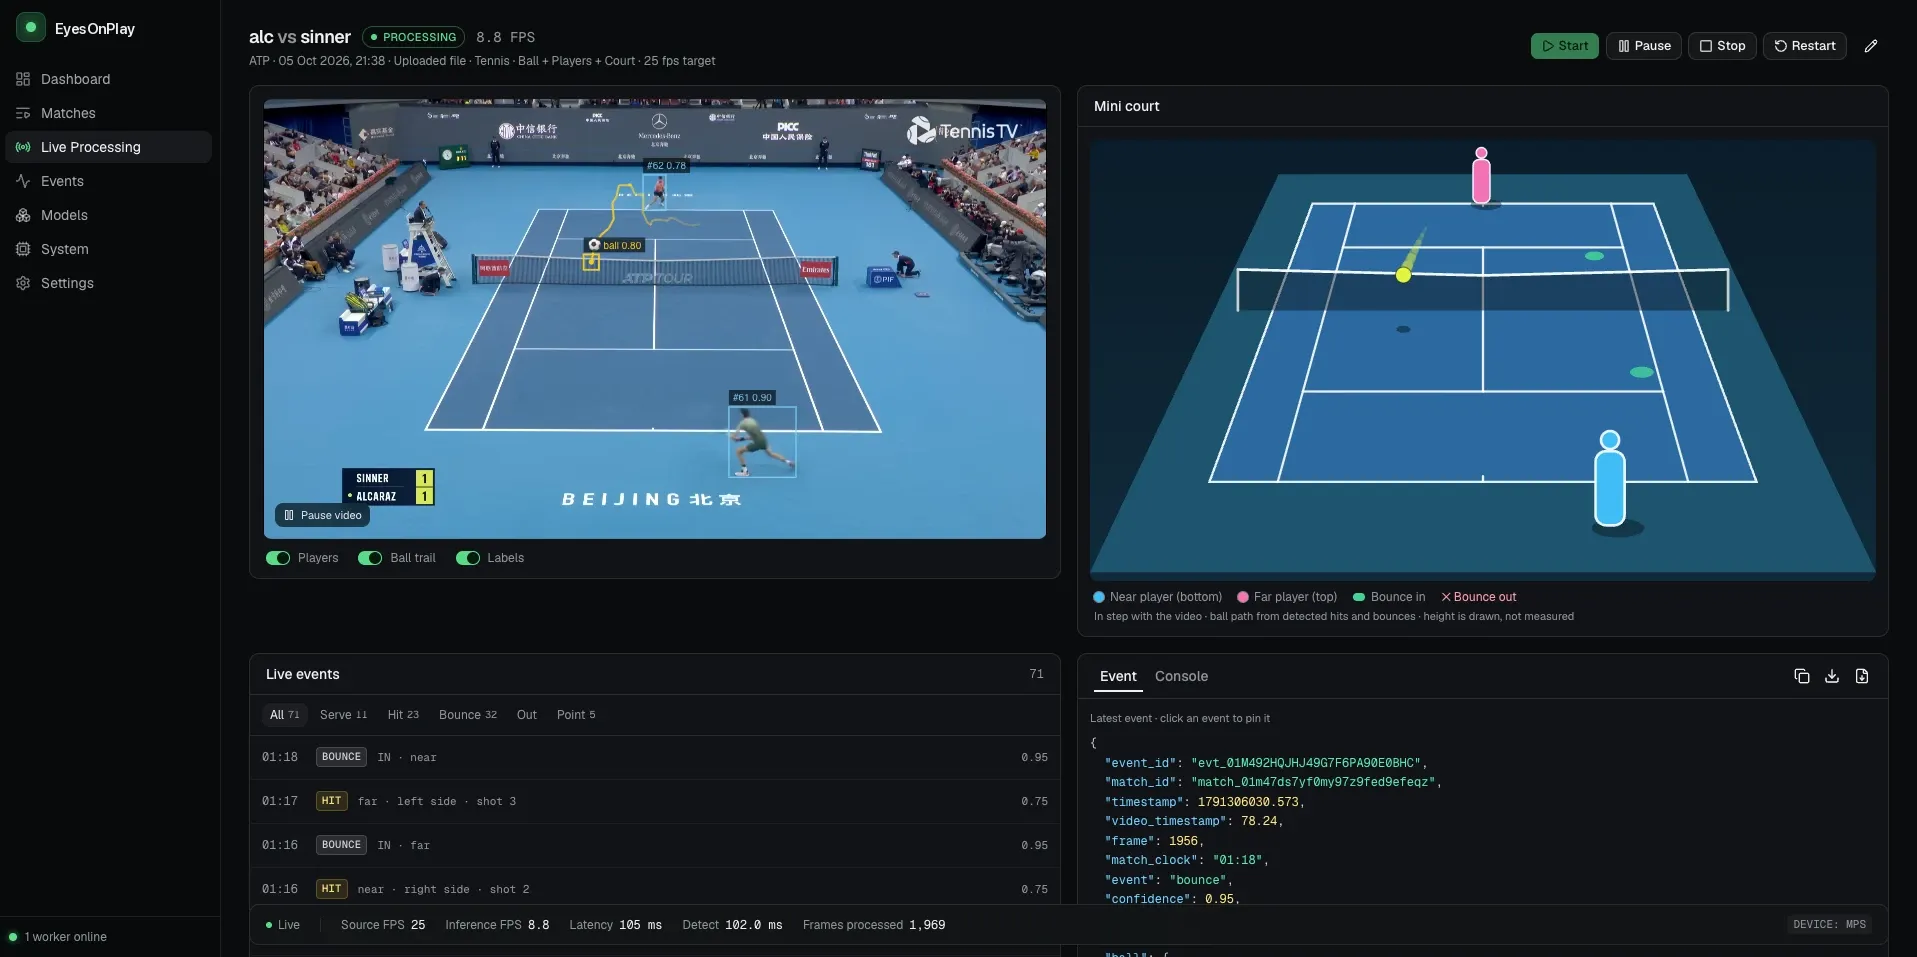This screenshot has width=1917, height=957.
Task: Filter live events by Serve
Action: 343,715
